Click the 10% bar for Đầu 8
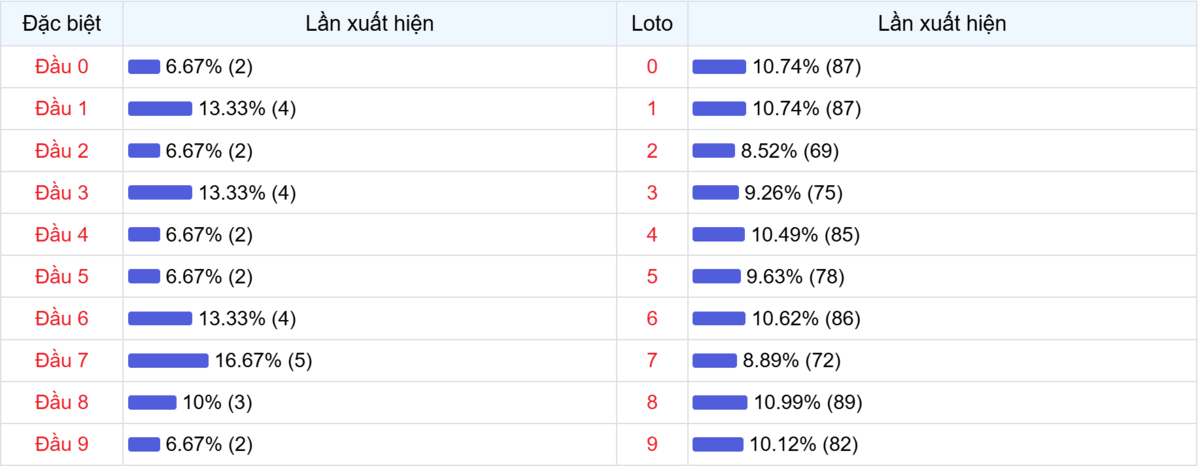The height and width of the screenshot is (466, 1200). coord(152,403)
